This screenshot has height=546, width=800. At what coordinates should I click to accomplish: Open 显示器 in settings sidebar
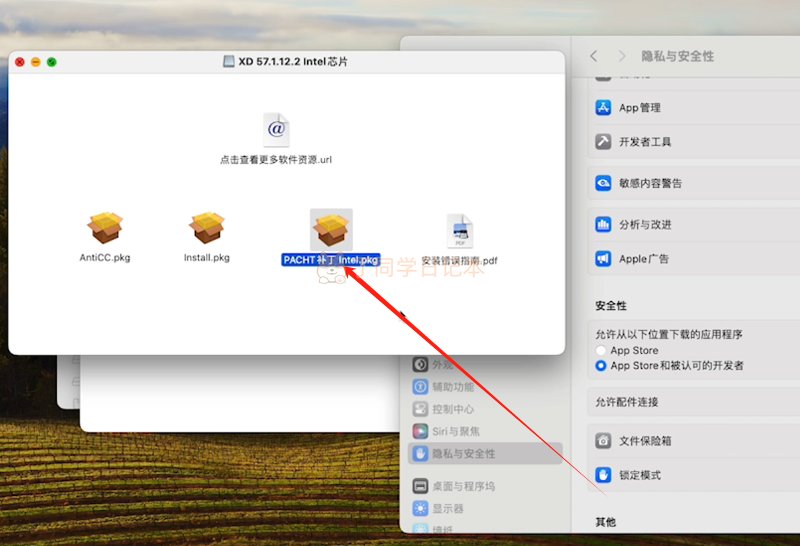pos(485,508)
